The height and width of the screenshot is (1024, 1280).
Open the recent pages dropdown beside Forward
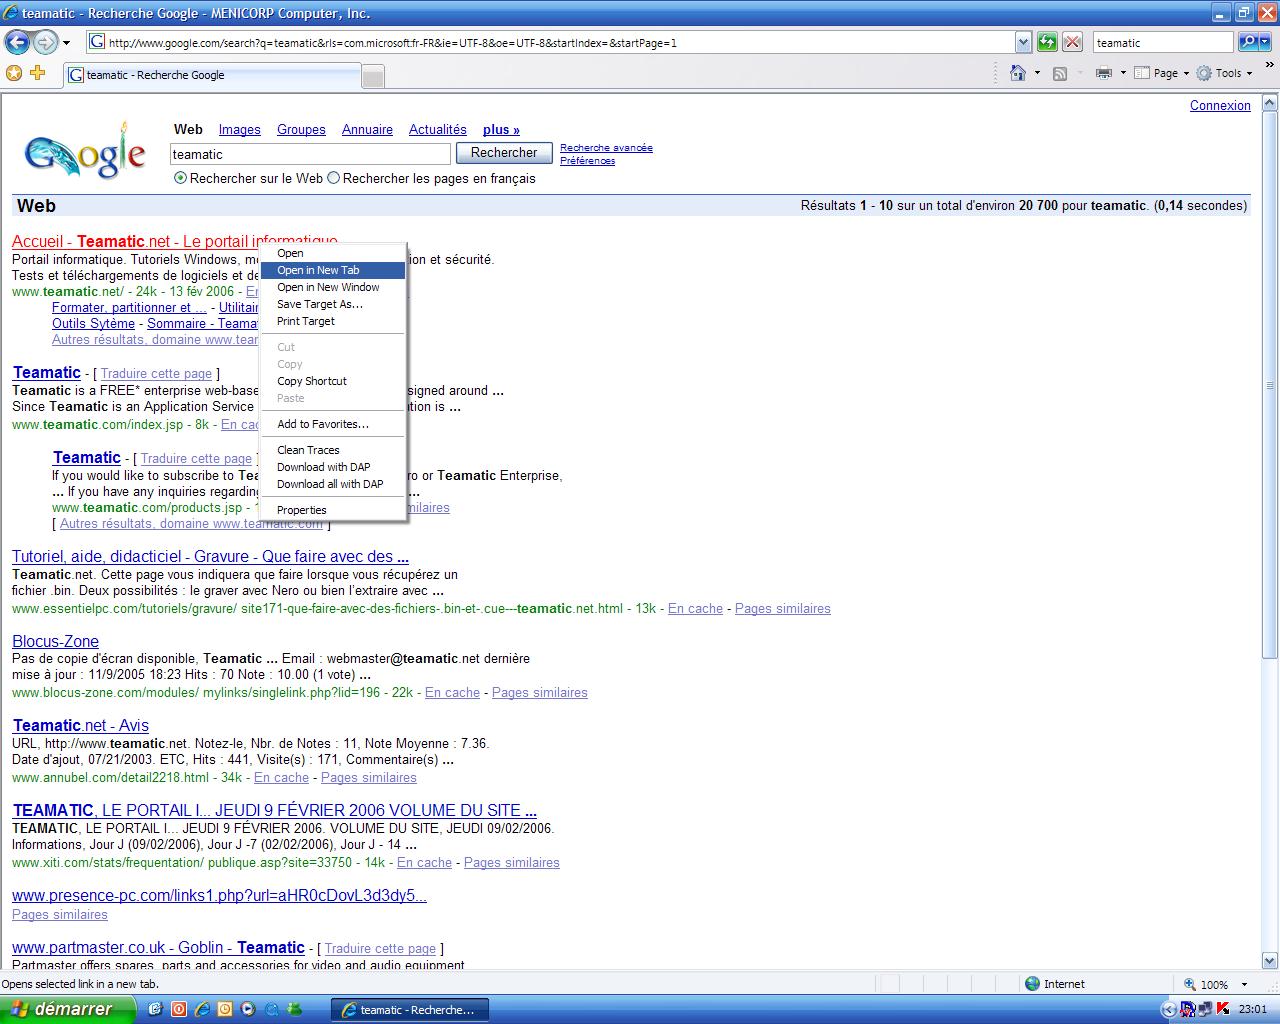(67, 43)
